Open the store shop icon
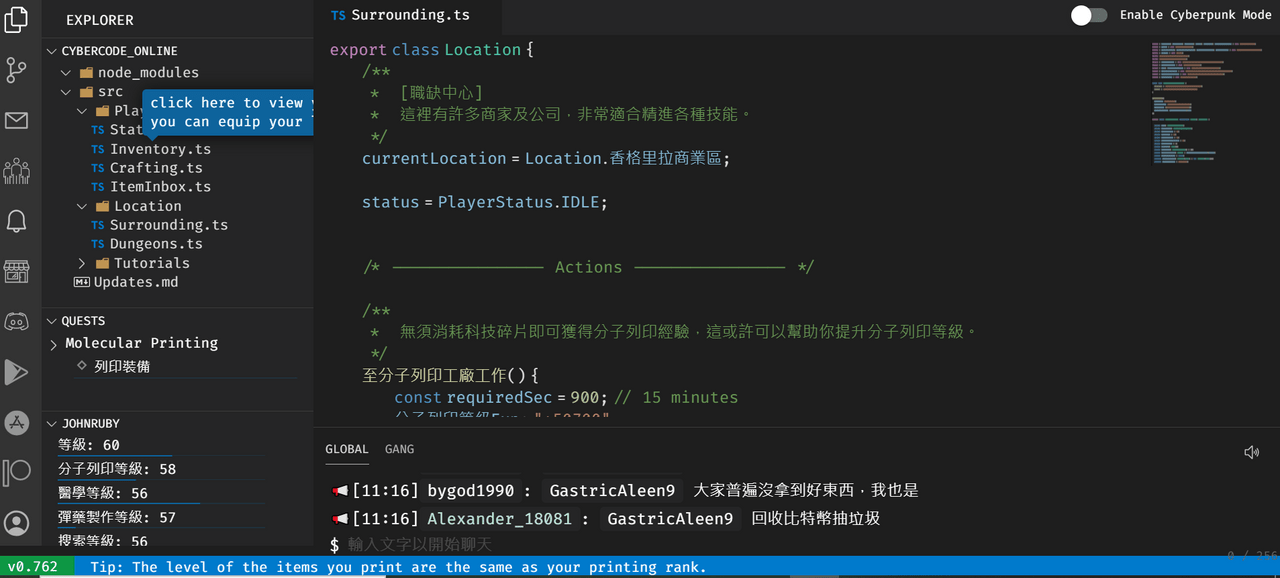The image size is (1280, 578). [x=17, y=271]
